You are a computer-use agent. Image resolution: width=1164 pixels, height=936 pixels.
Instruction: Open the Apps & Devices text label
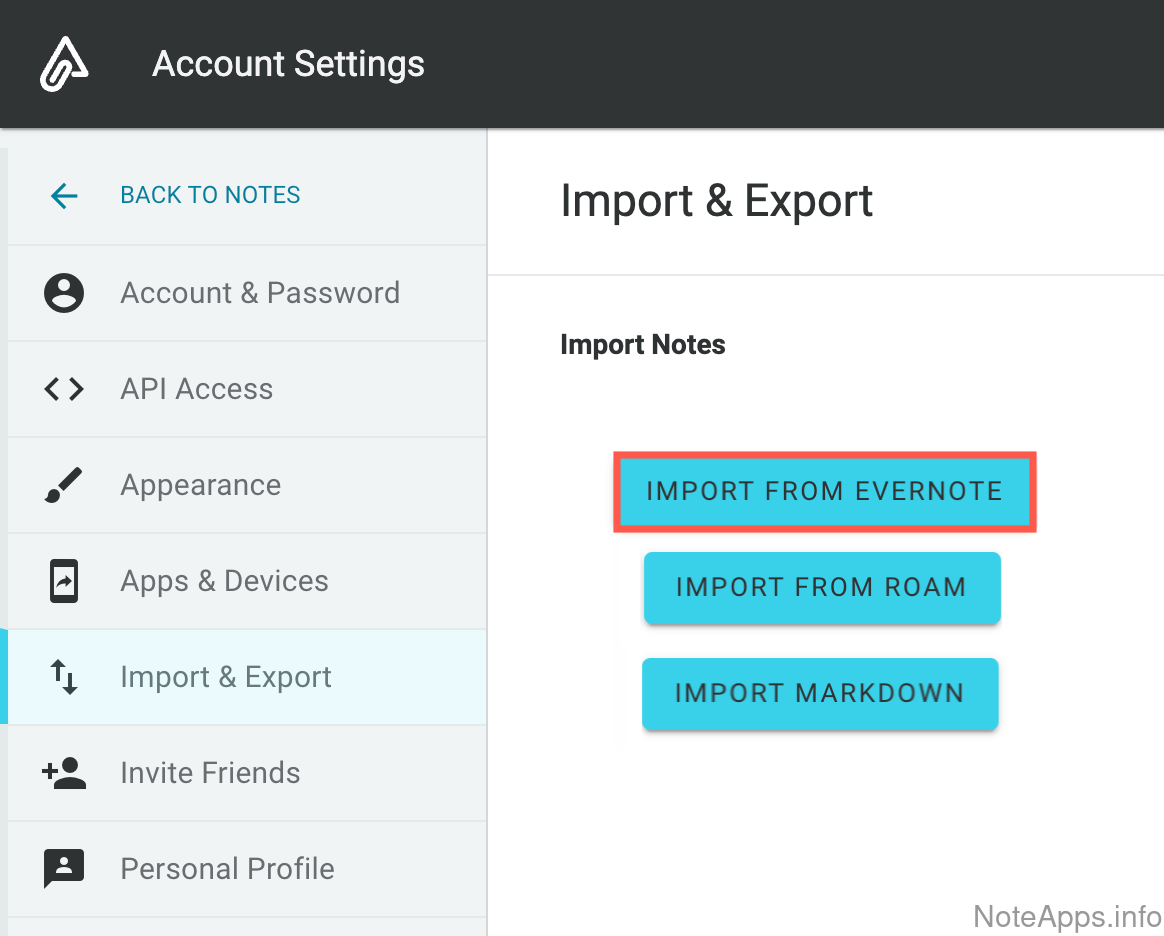pyautogui.click(x=225, y=581)
